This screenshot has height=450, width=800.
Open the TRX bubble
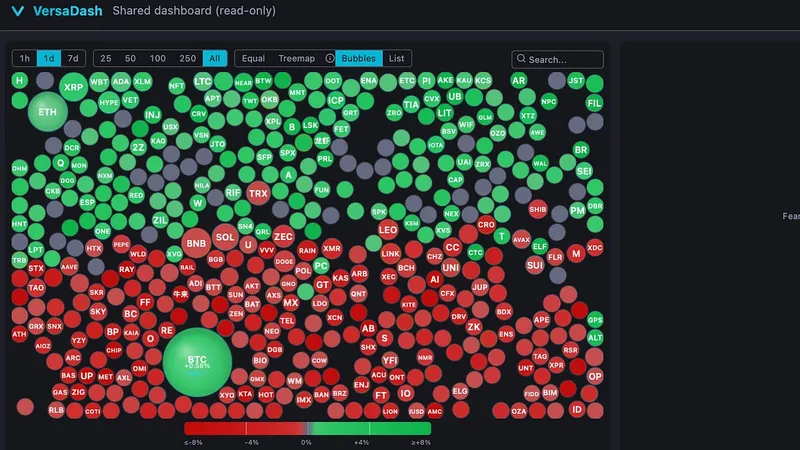click(258, 193)
